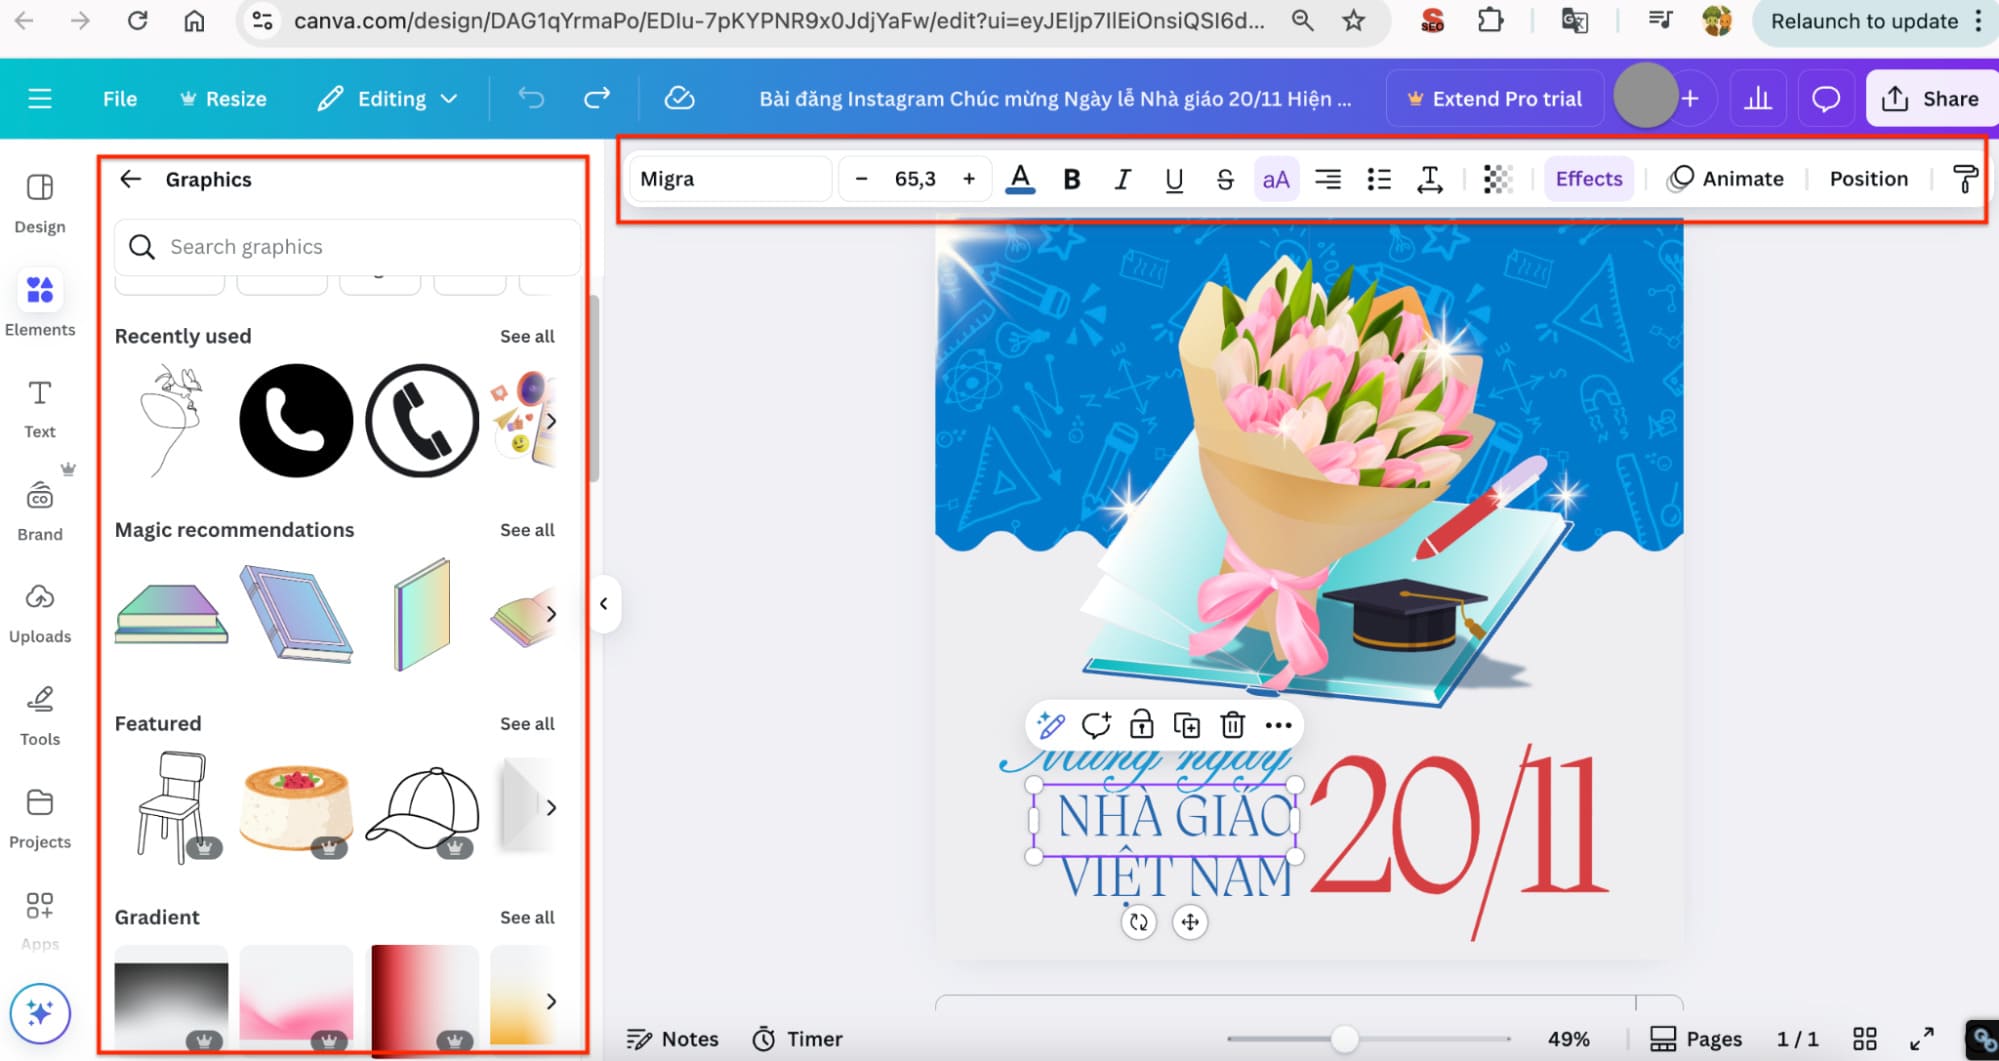Click the Magic Write pencil icon
This screenshot has height=1061, width=1999.
tap(1050, 725)
